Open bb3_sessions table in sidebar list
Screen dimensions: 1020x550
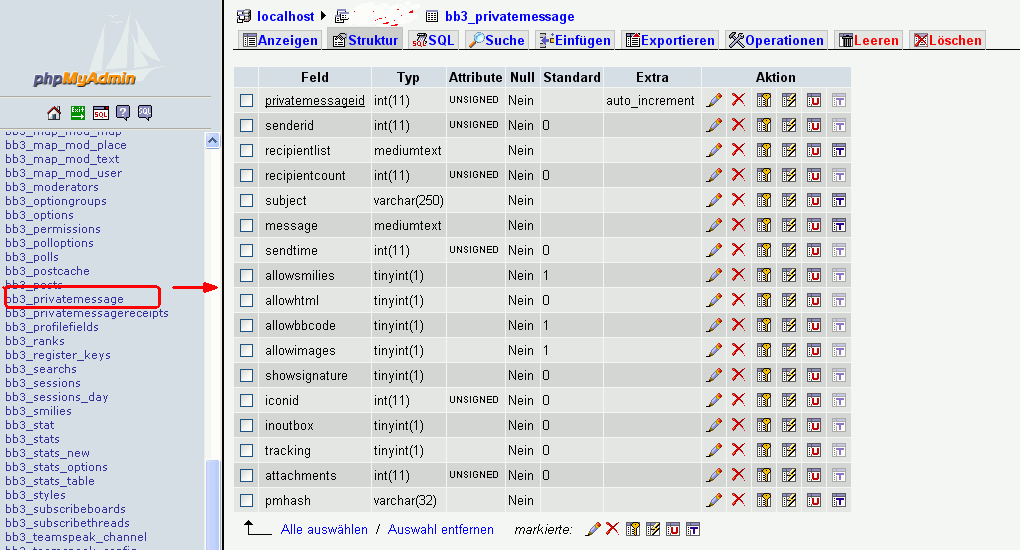click(x=43, y=383)
